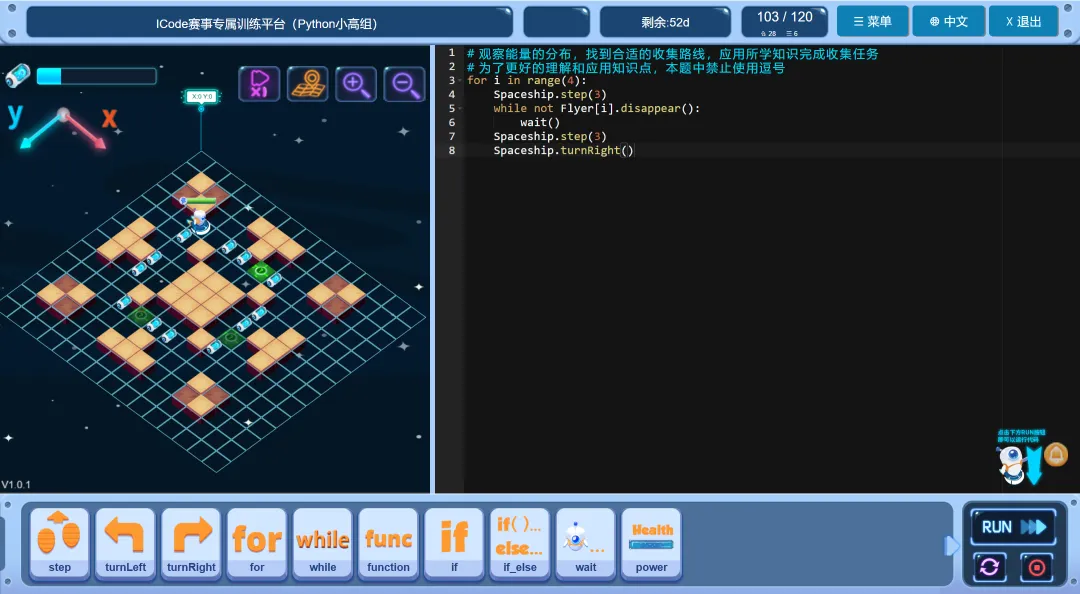This screenshot has height=594, width=1080.
Task: Insert the turnLeft command block
Action: [x=125, y=544]
